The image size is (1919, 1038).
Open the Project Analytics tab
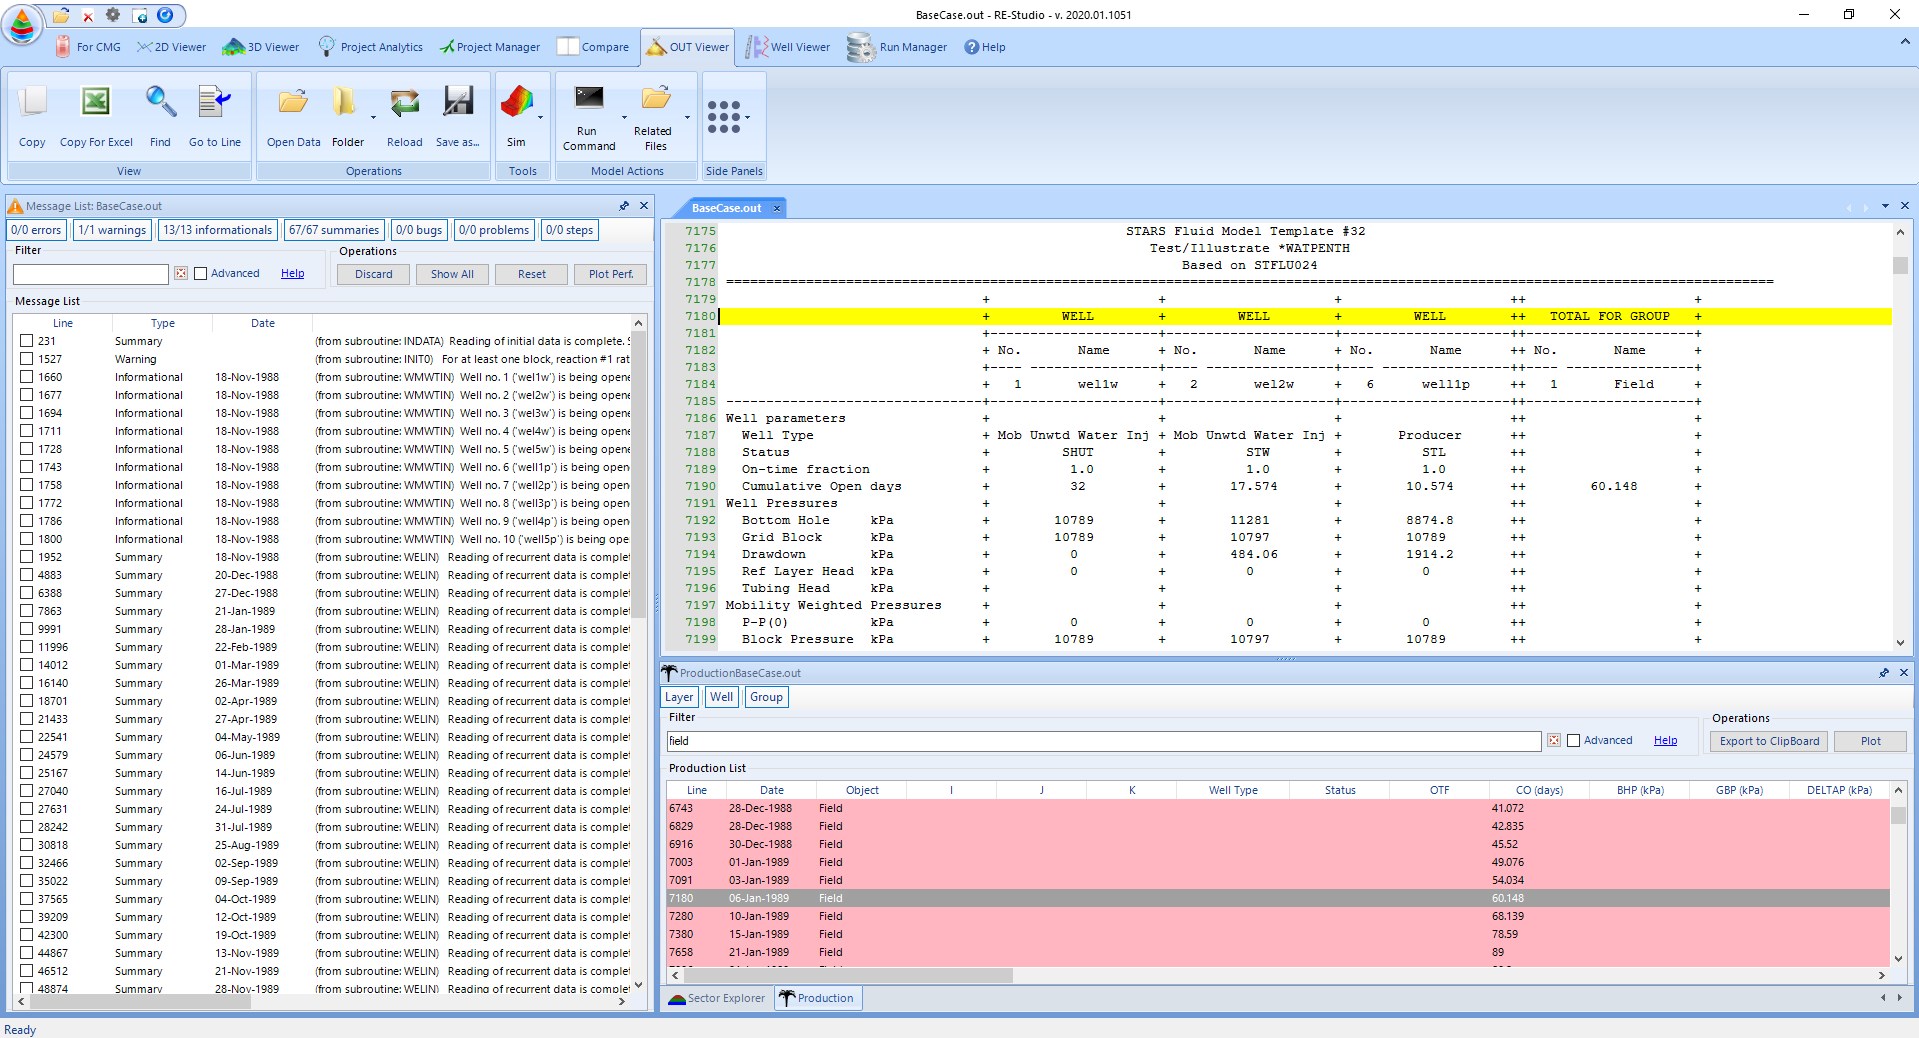click(371, 47)
